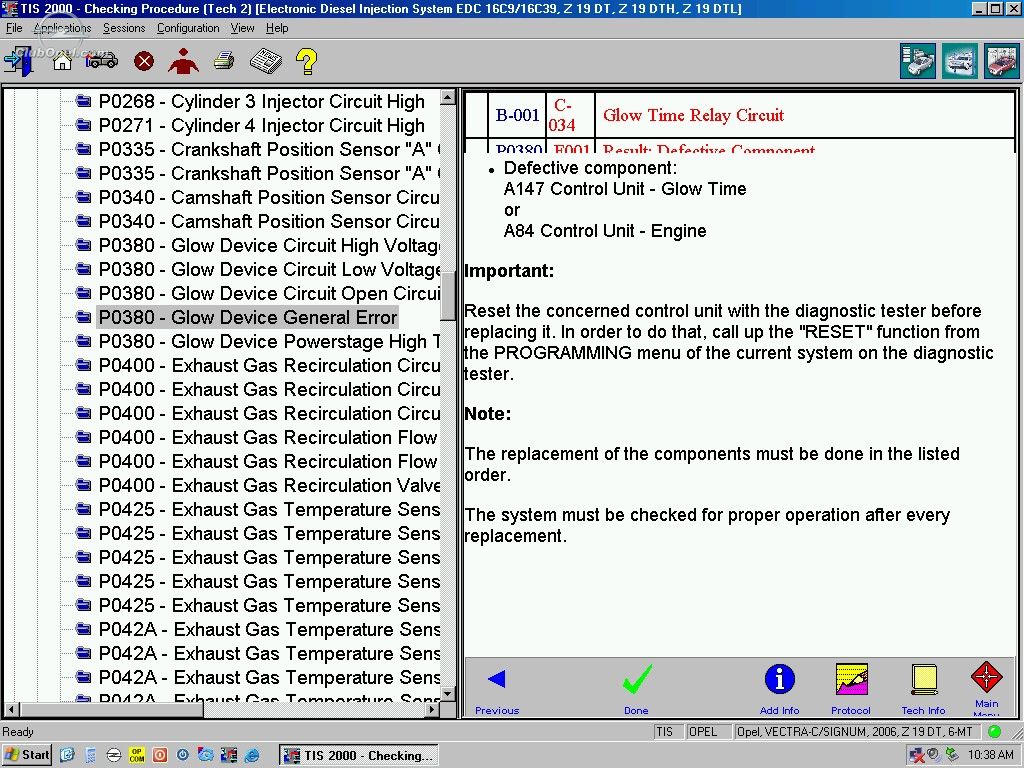Select P0400 Exhaust Gas Recirculation Valve entry
1024x768 pixels.
(x=269, y=486)
